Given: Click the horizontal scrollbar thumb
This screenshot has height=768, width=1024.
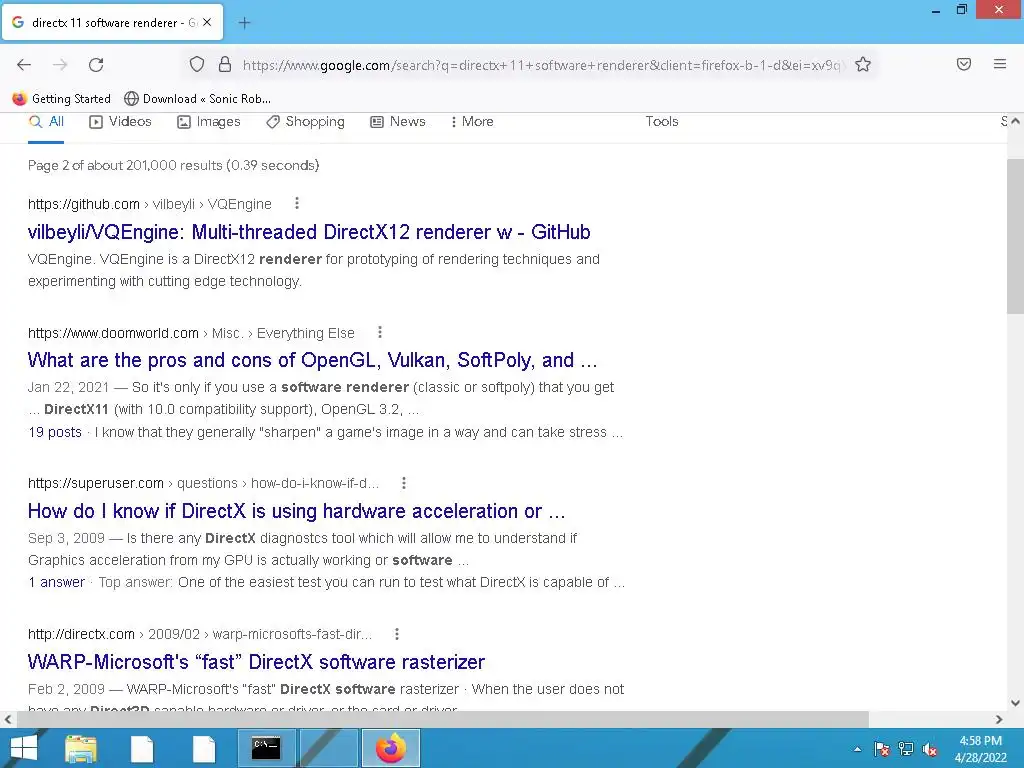Looking at the screenshot, I should point(442,720).
